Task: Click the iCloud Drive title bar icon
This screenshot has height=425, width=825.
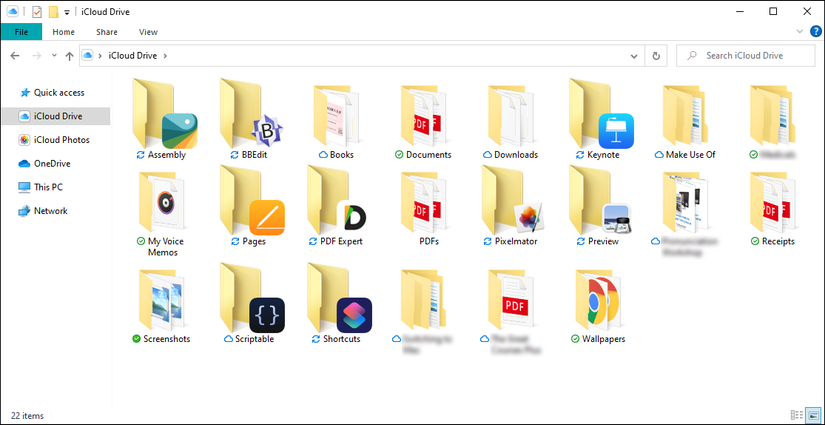Action: 12,11
